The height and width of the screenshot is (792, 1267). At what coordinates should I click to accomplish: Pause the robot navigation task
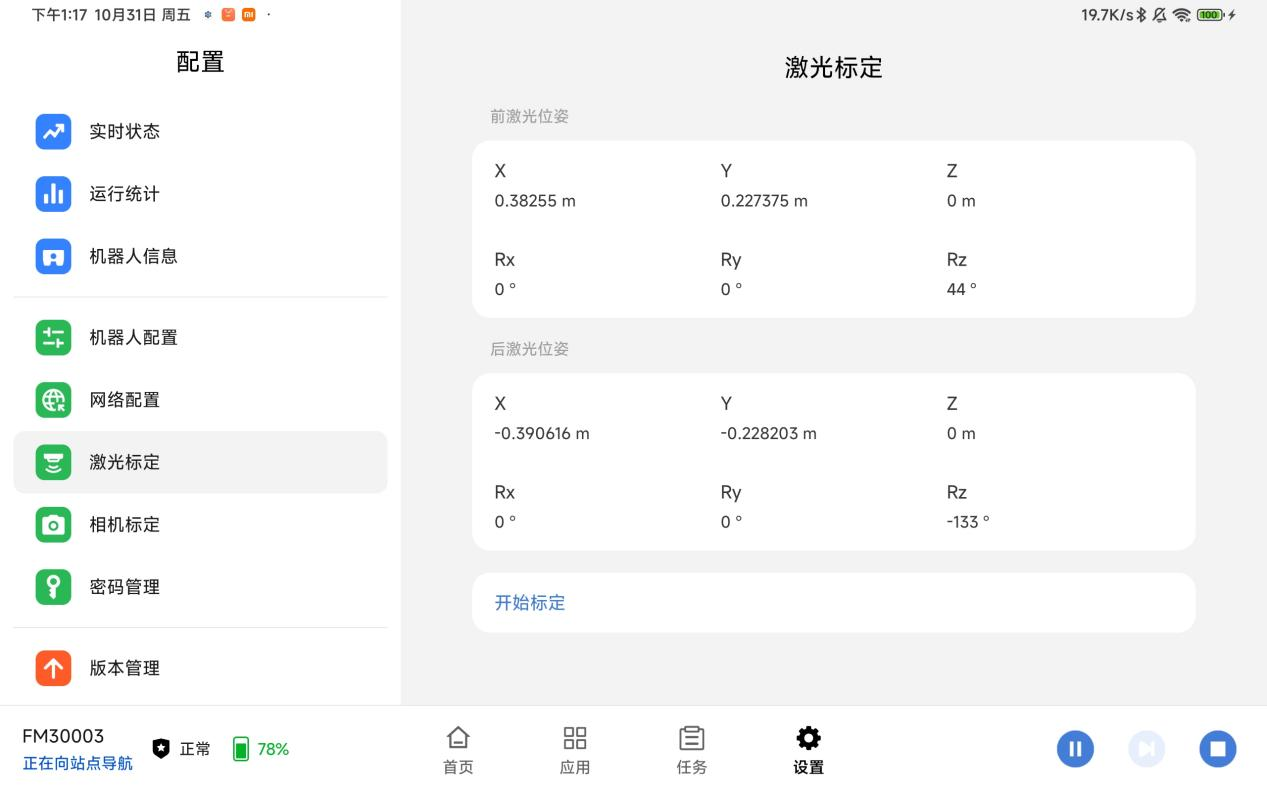(1075, 749)
